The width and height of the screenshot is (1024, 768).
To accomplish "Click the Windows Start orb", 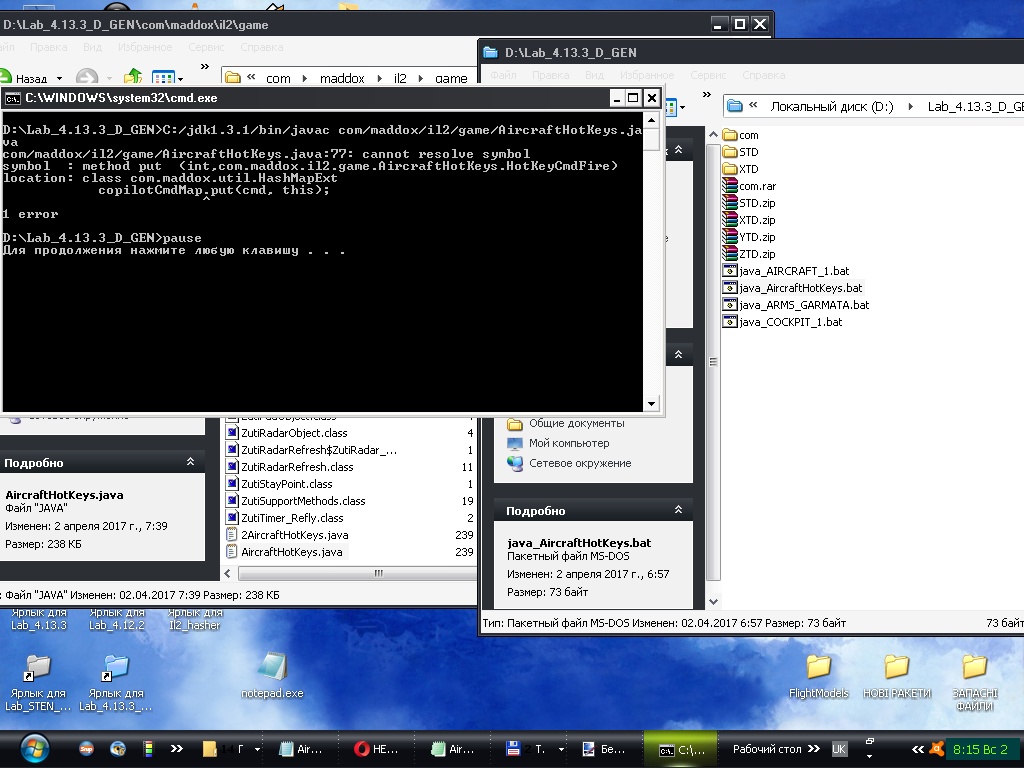I will tap(34, 748).
